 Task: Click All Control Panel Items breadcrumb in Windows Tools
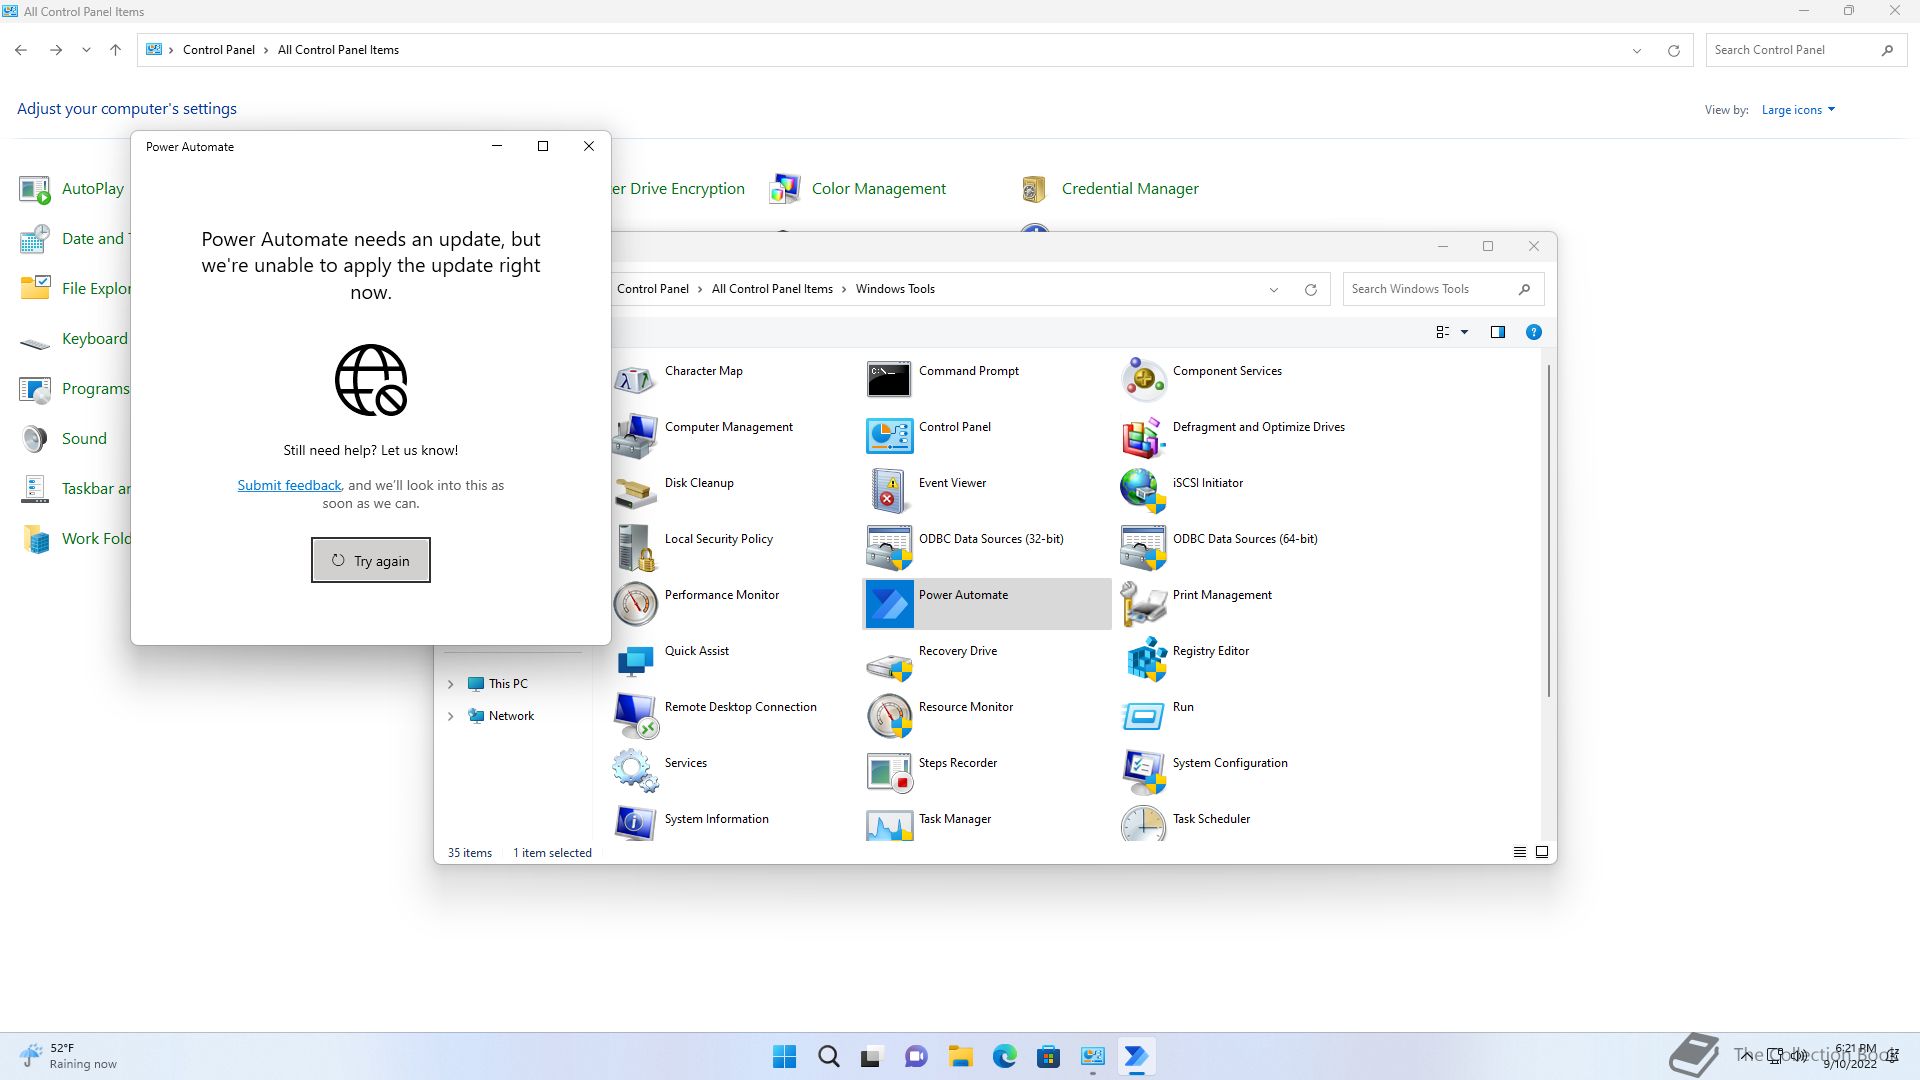point(771,289)
